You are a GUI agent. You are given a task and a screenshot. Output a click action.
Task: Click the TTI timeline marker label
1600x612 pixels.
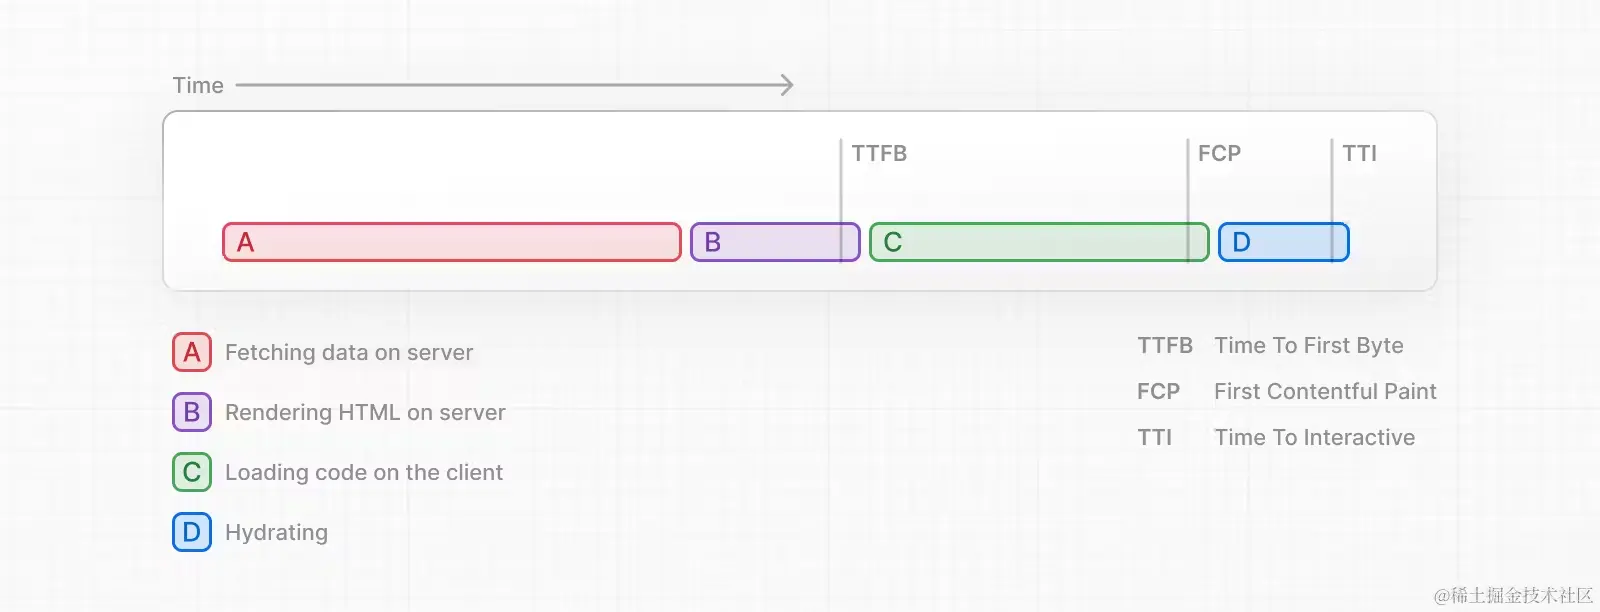[x=1359, y=153]
